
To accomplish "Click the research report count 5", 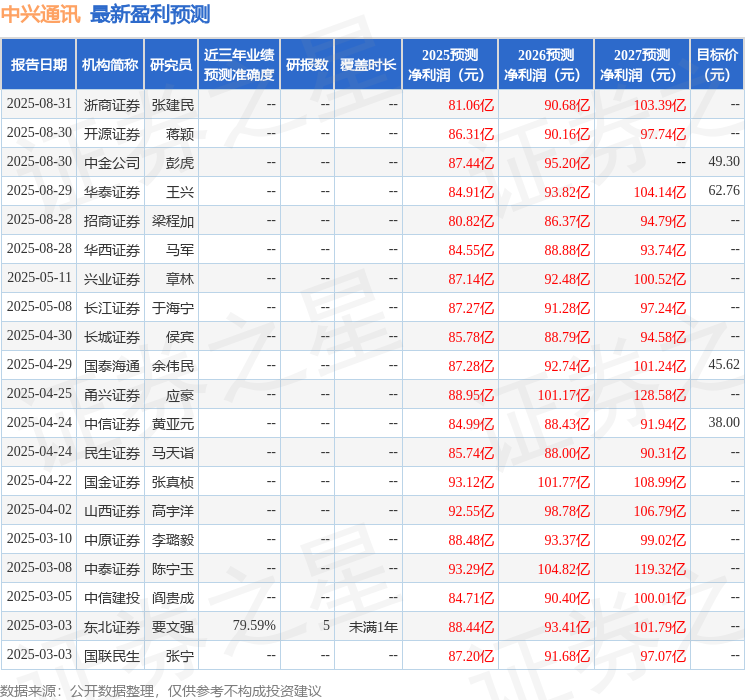I will coord(326,625).
